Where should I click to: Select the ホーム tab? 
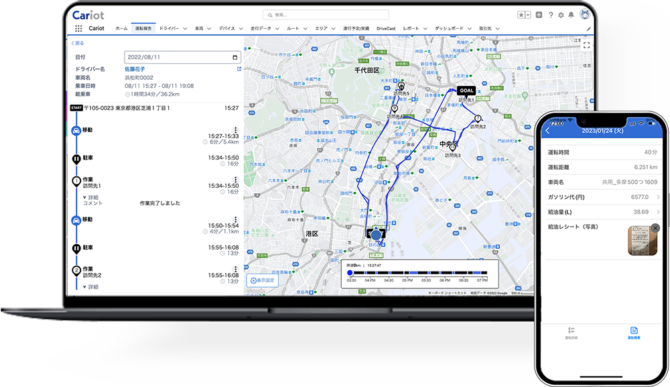click(x=121, y=29)
